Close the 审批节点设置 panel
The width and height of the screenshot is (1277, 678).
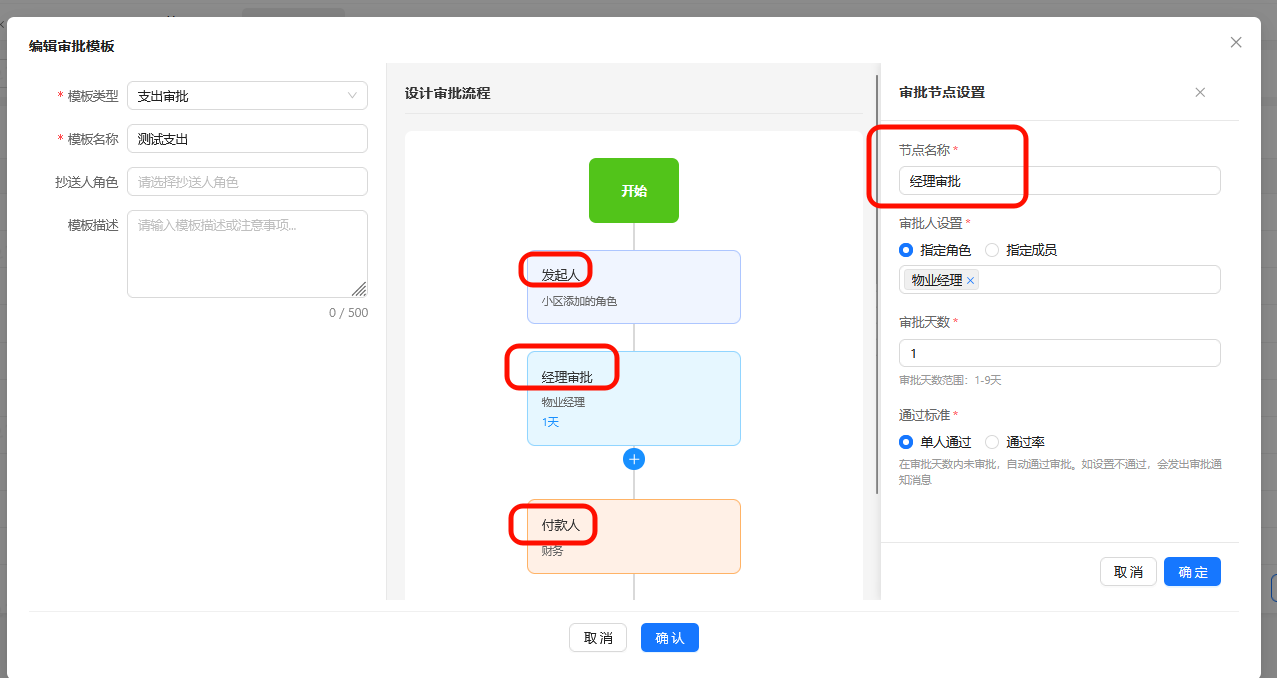pos(1200,92)
